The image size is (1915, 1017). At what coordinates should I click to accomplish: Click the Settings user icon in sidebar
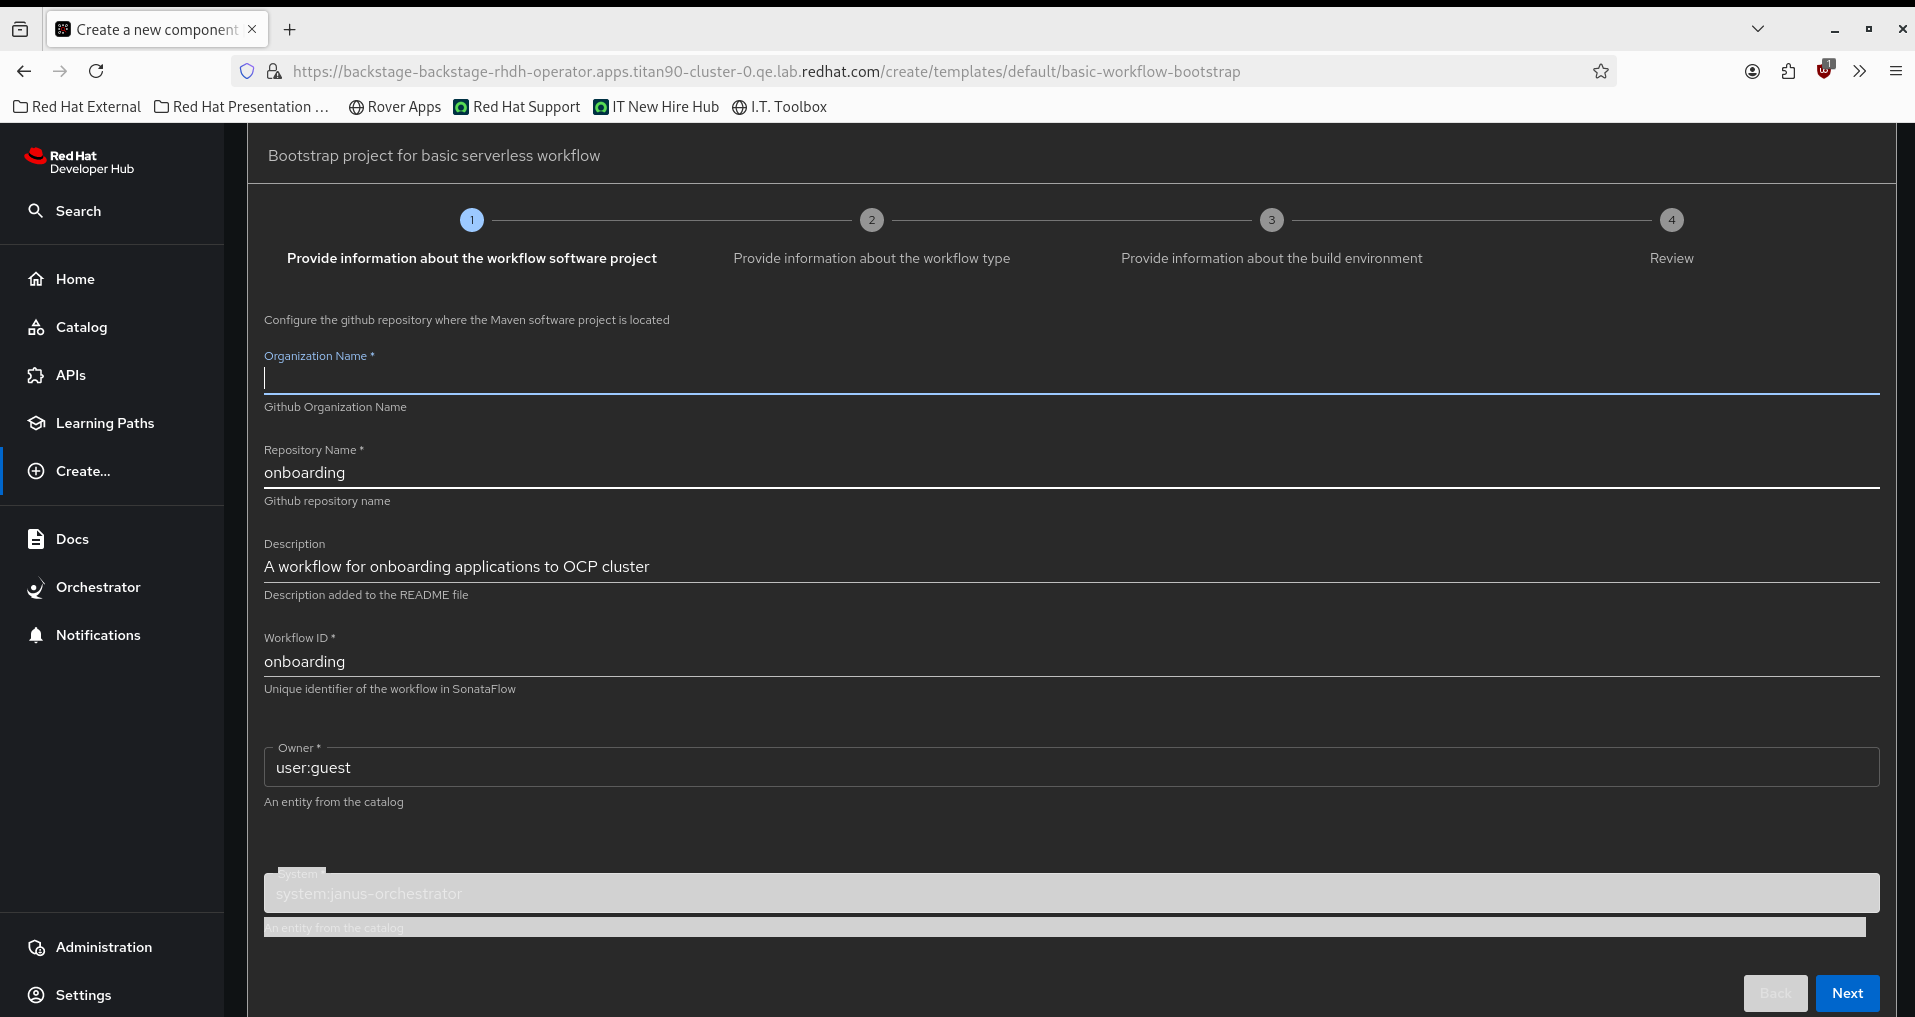36,995
